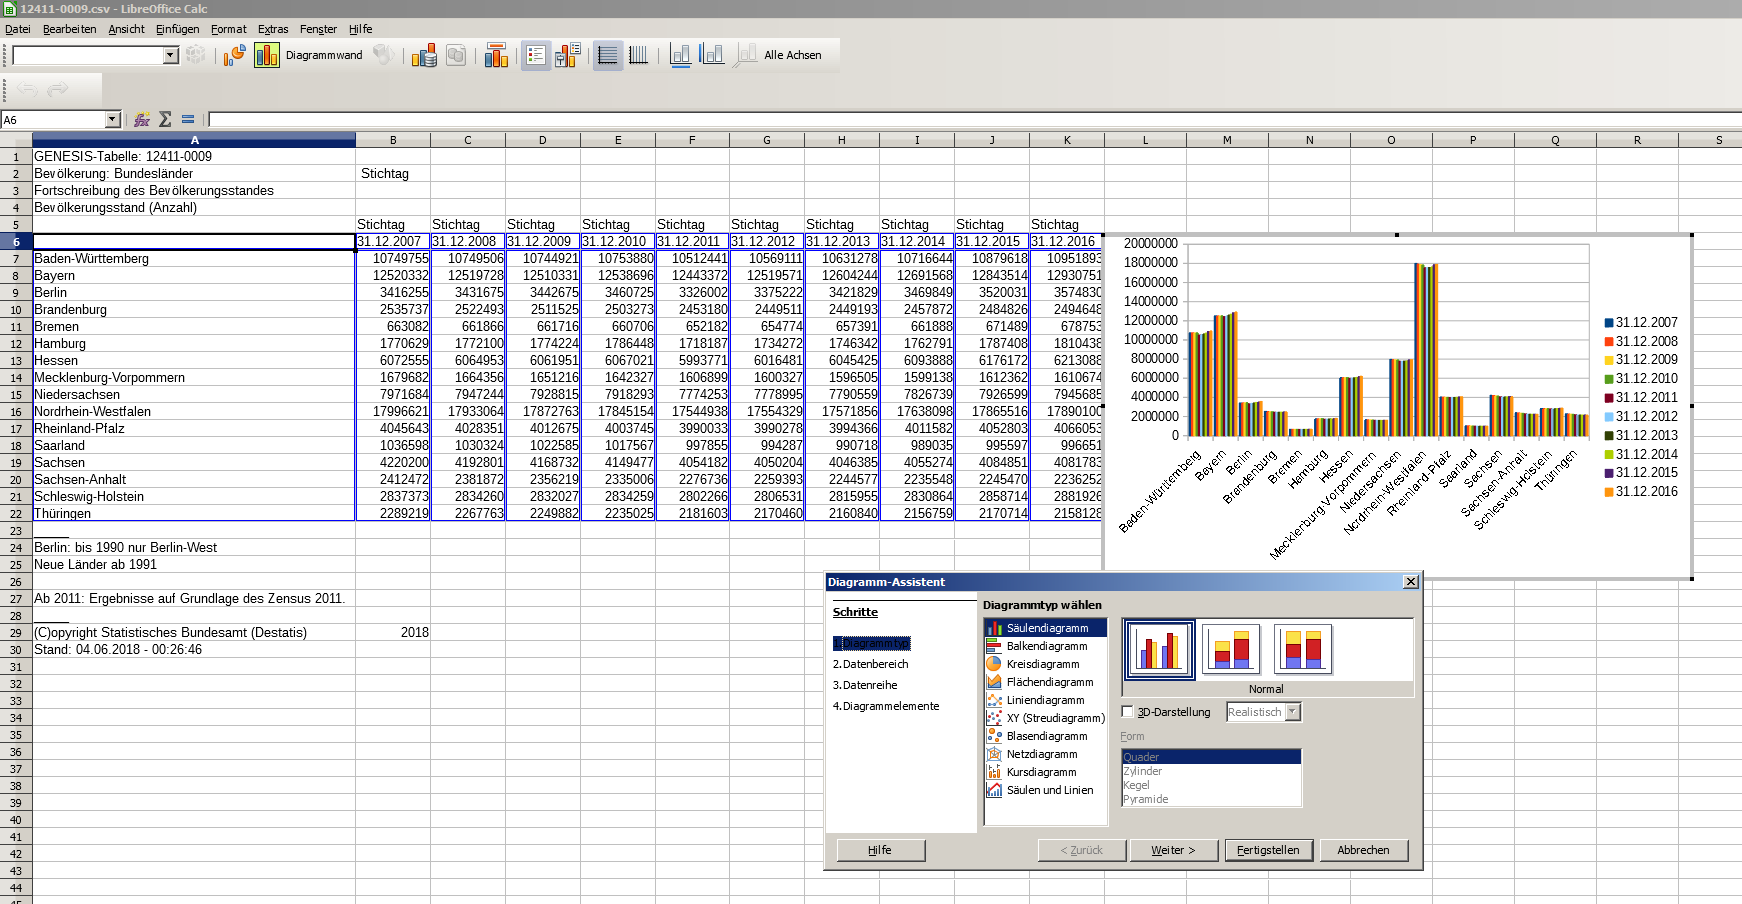Select Balkendiagramm chart type
1742x904 pixels.
[x=1046, y=646]
